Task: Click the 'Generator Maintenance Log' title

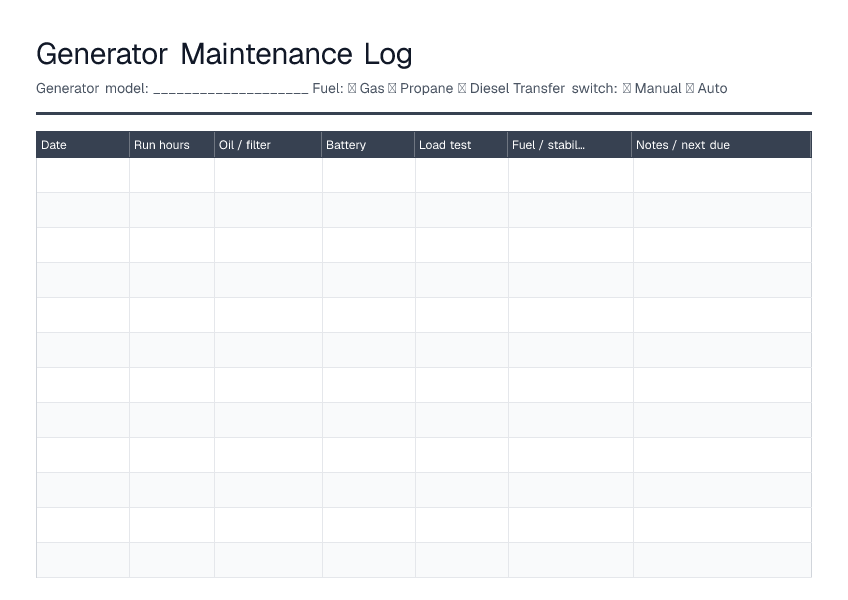Action: [x=224, y=54]
